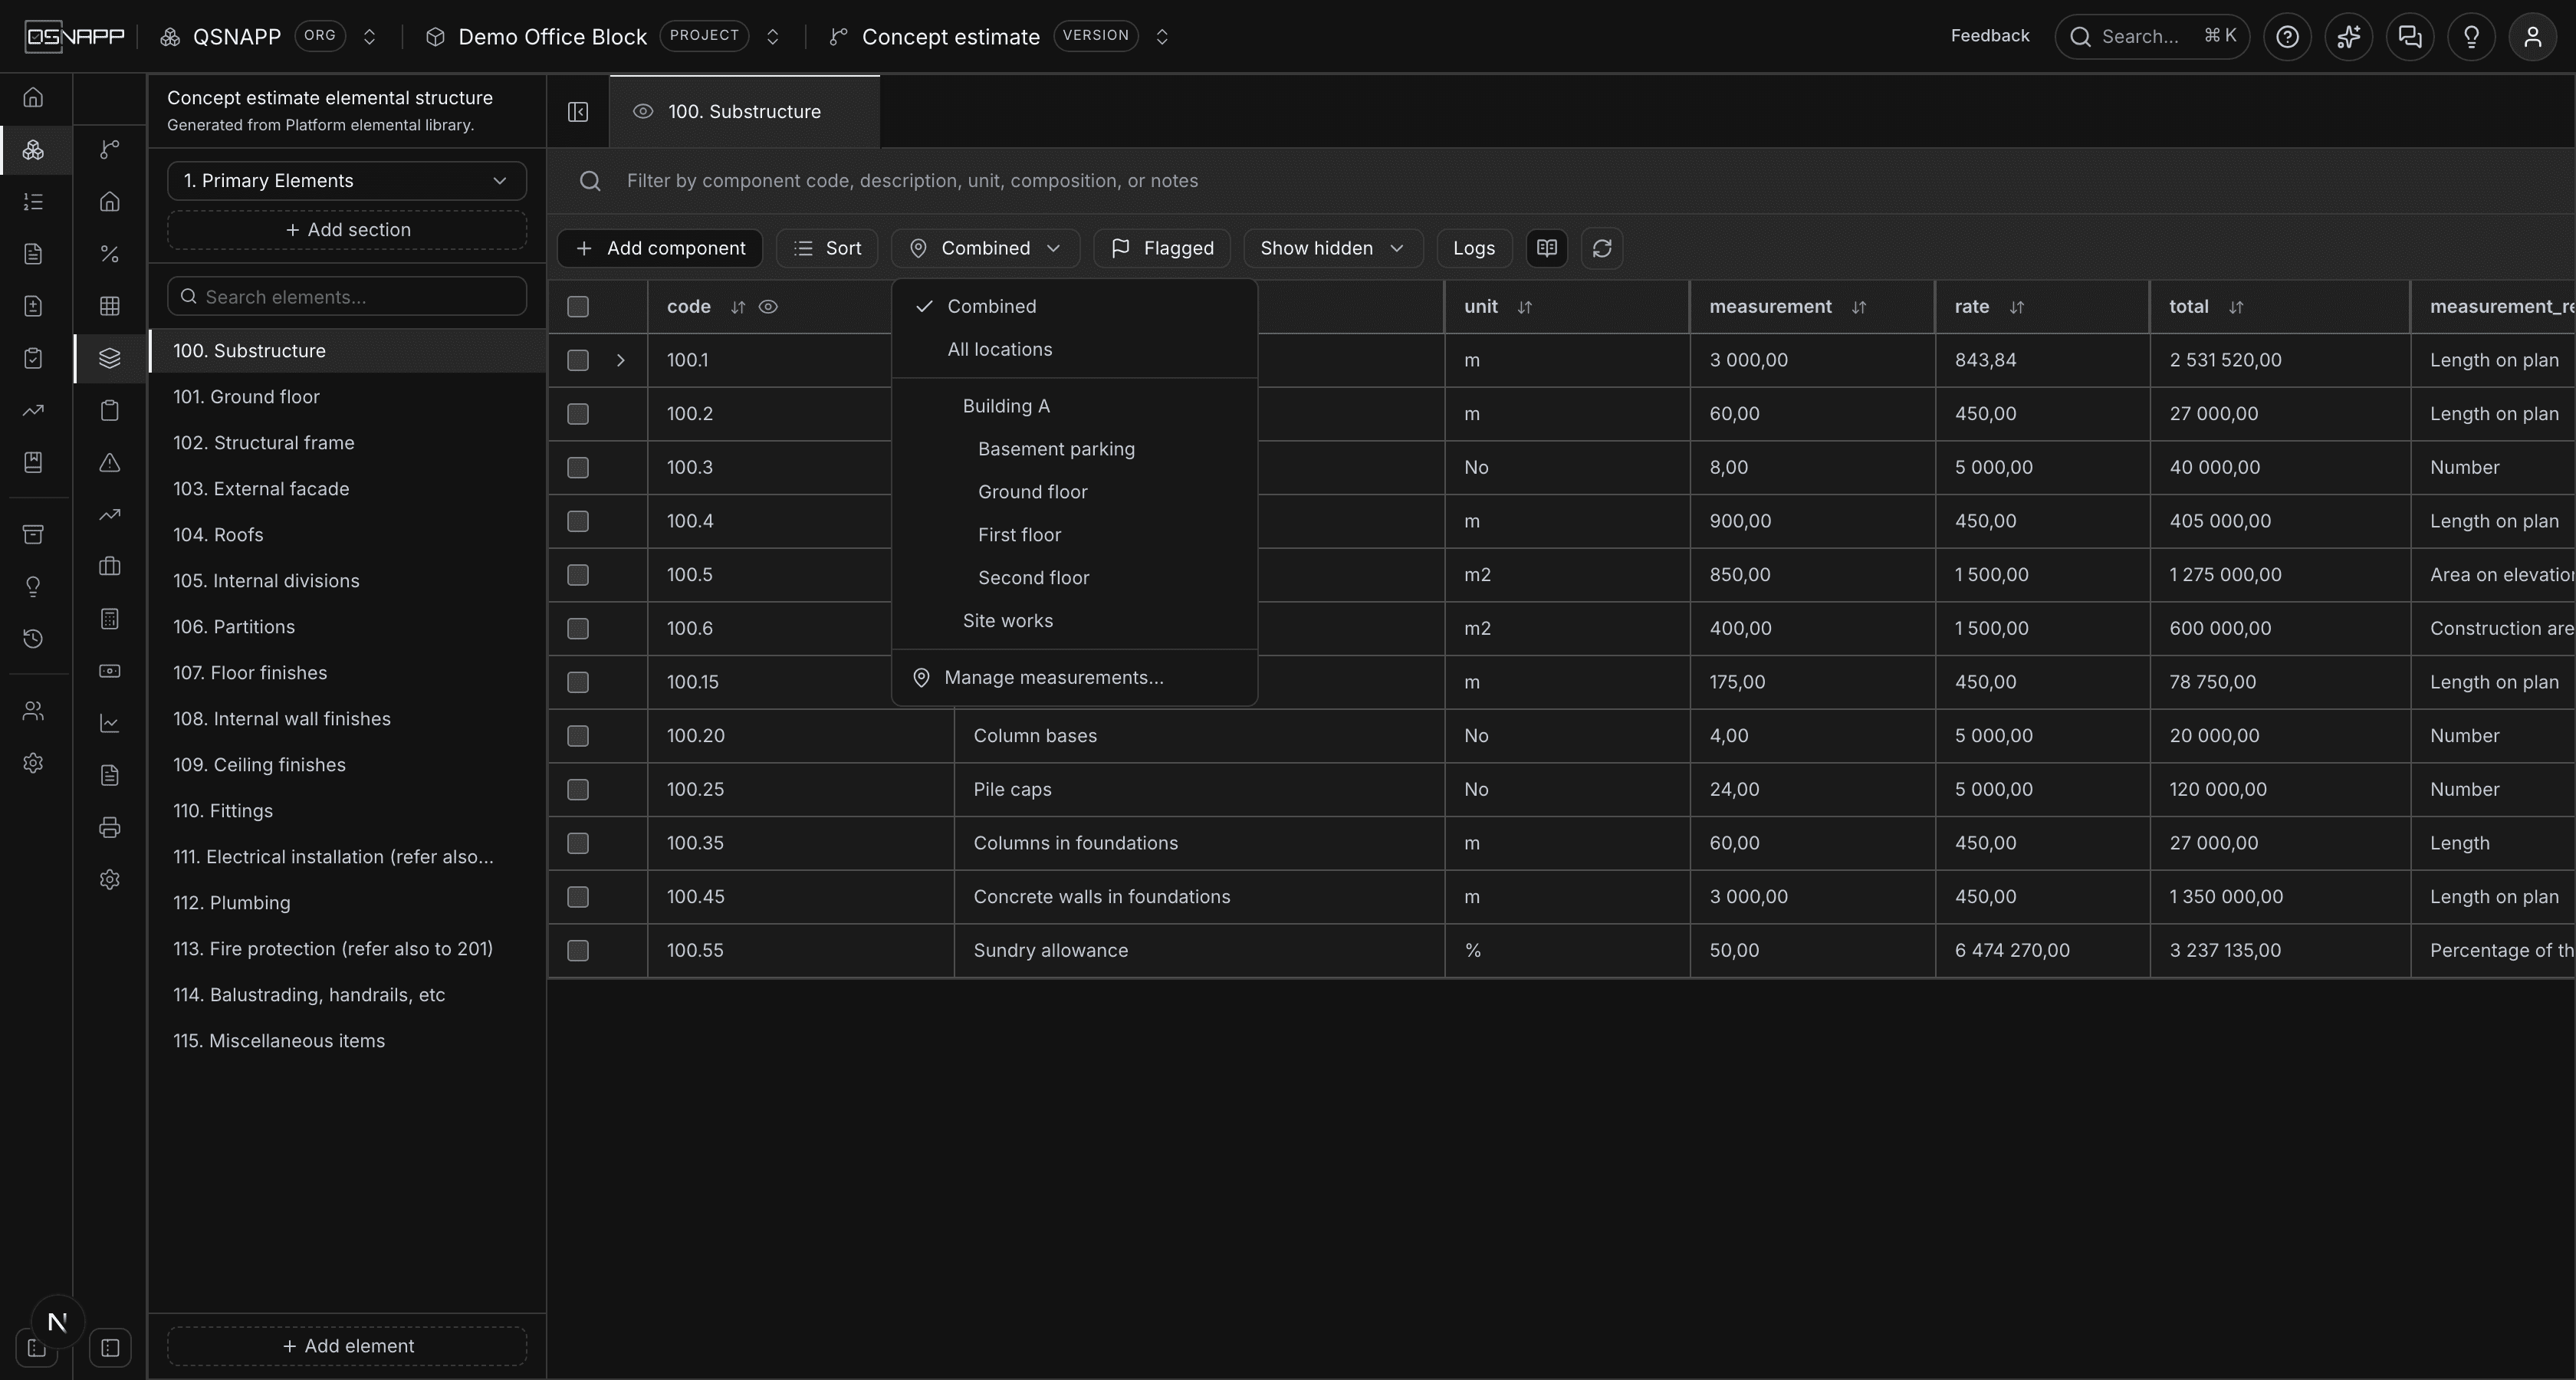The image size is (2576, 1380).
Task: Open the team users icon in left rail
Action: [33, 711]
